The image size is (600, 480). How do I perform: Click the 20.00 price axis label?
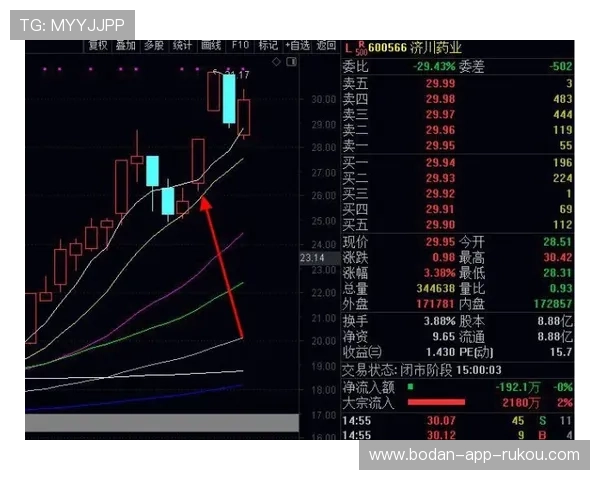pos(324,341)
